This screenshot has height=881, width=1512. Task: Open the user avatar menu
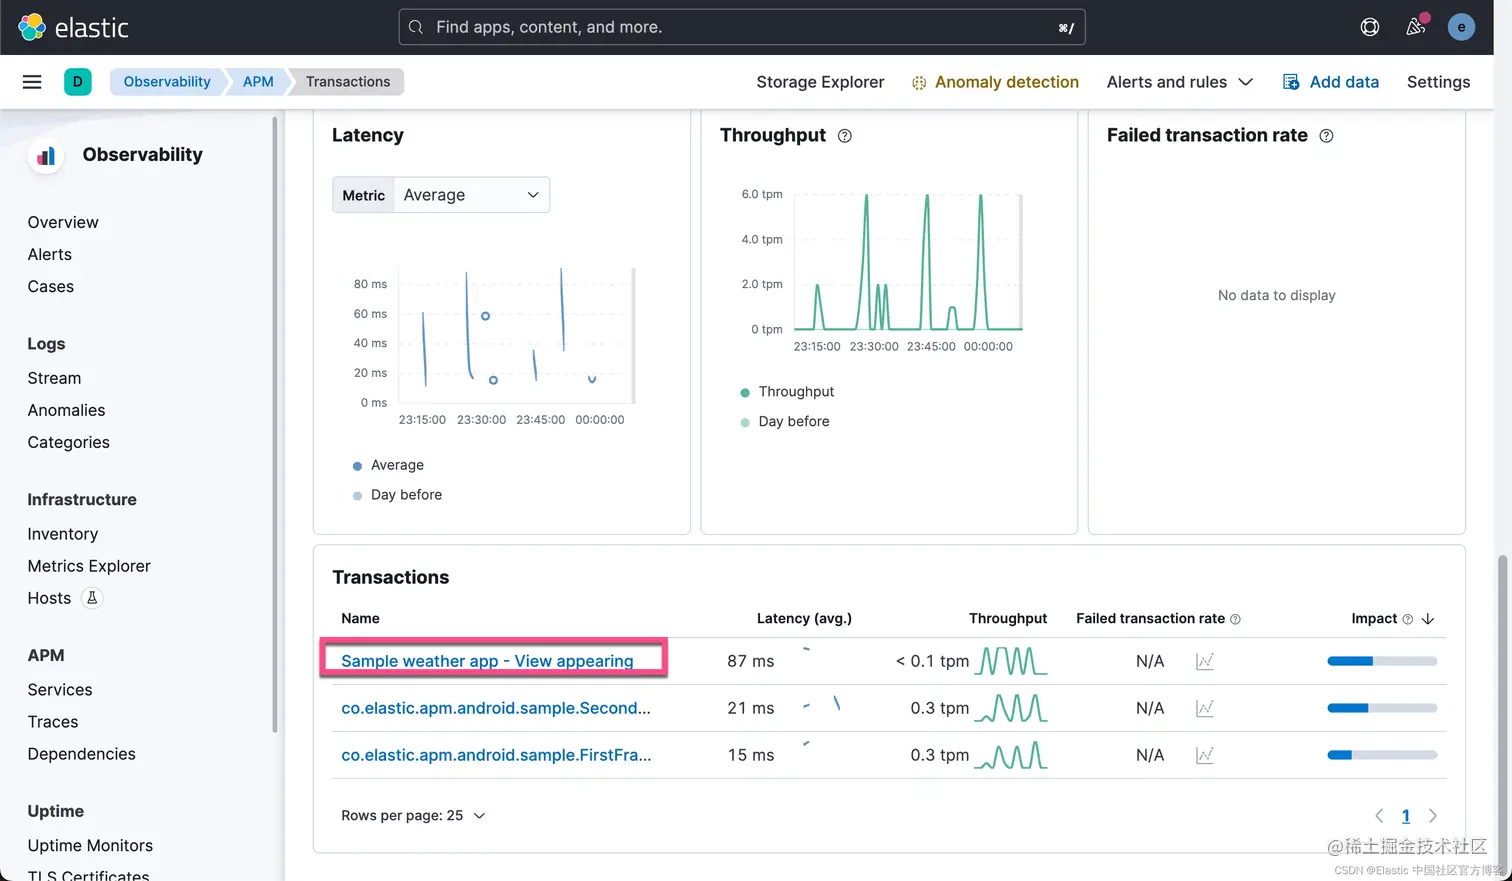[x=1461, y=27]
